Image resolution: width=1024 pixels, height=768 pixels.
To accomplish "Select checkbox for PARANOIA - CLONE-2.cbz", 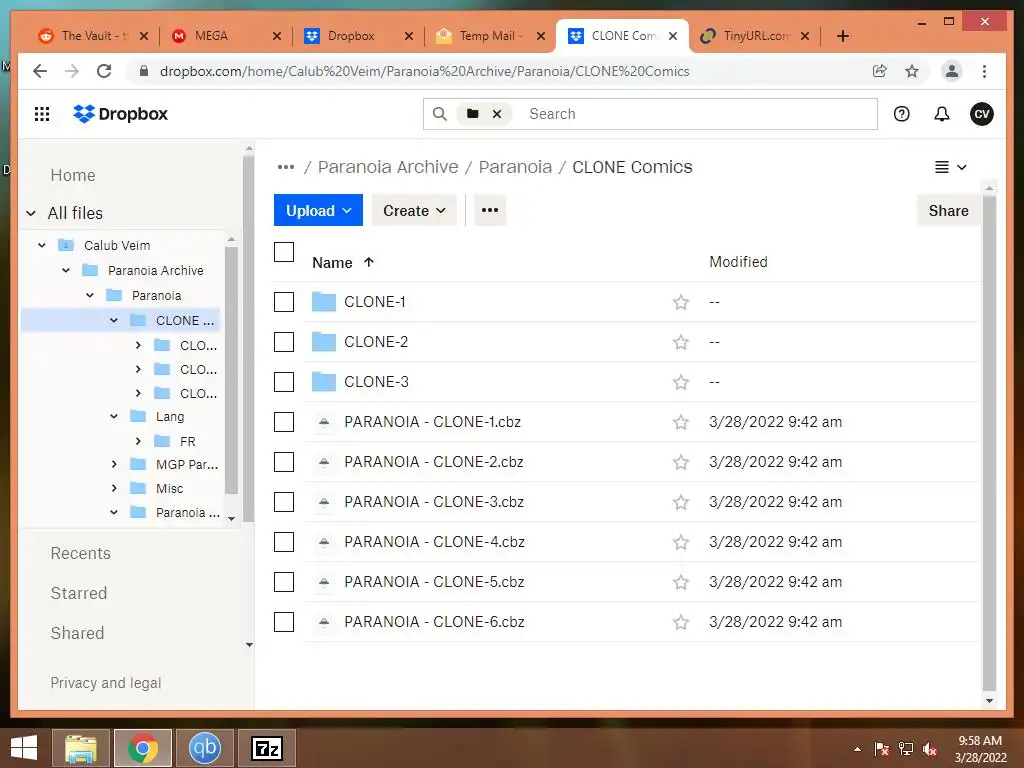I will pyautogui.click(x=284, y=462).
